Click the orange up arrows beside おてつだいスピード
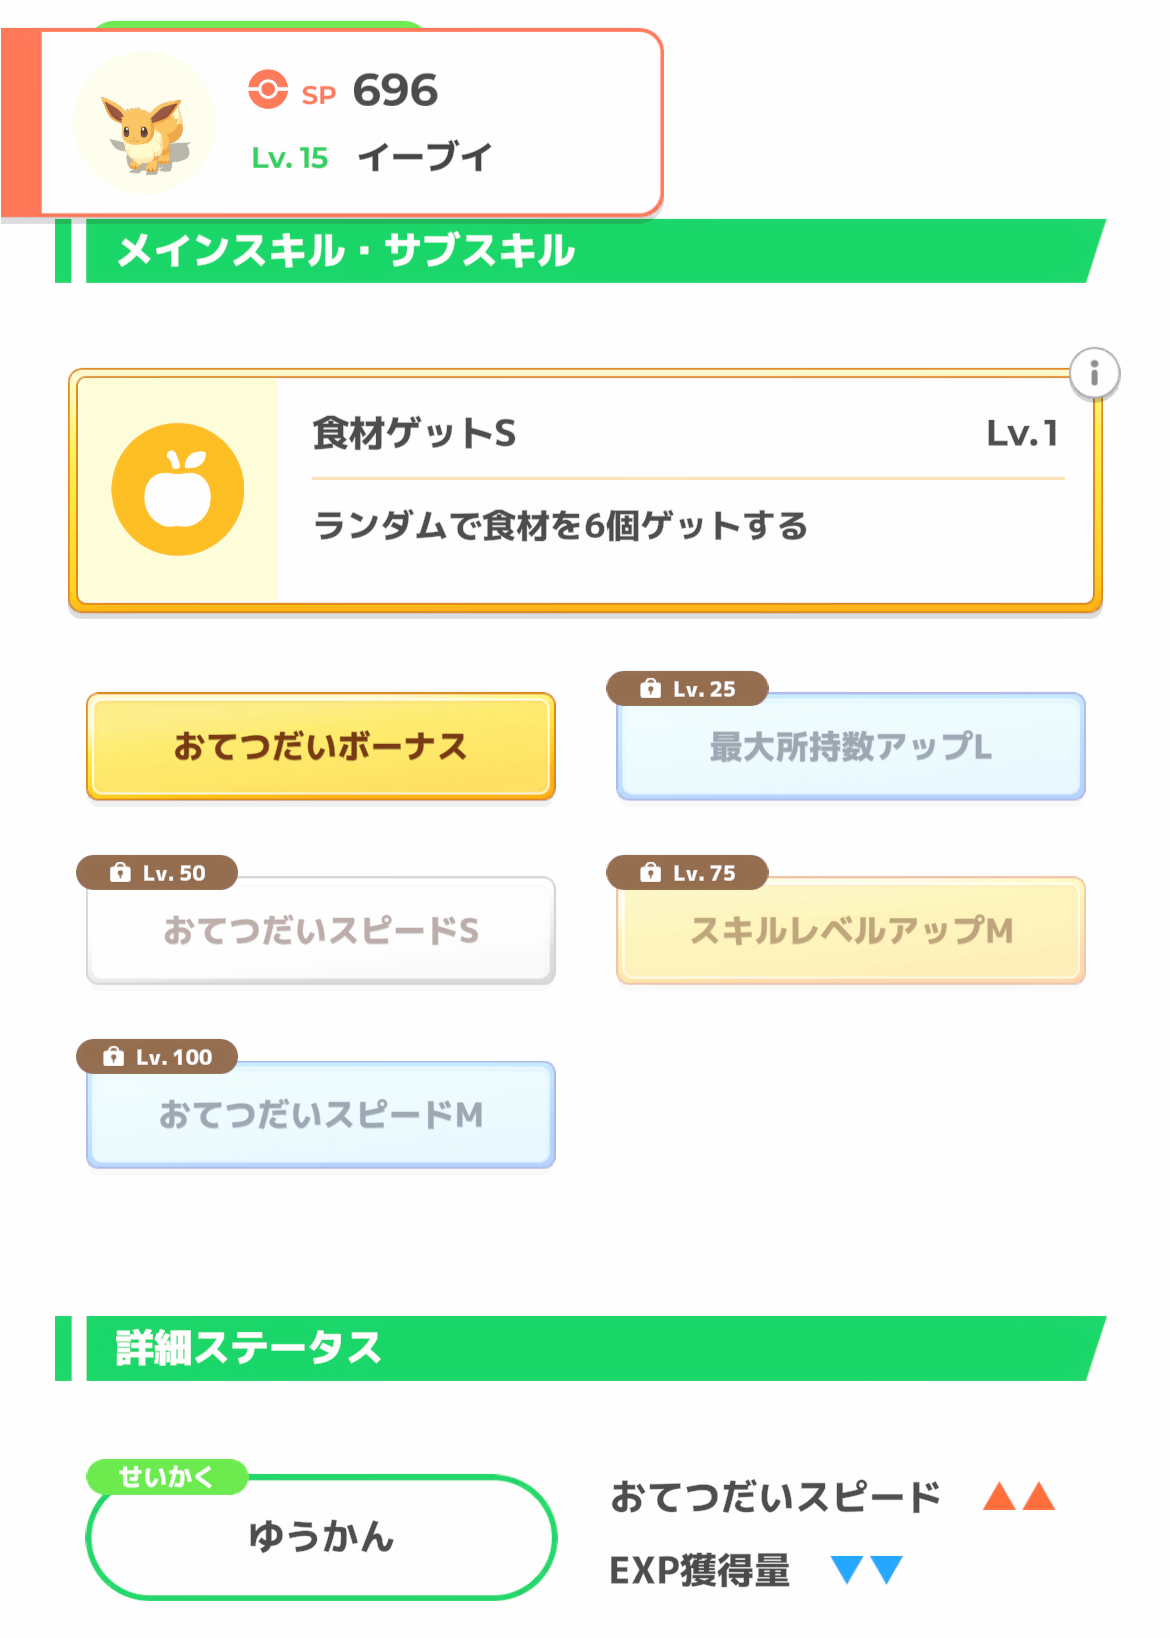1170x1638 pixels. click(x=1019, y=1496)
